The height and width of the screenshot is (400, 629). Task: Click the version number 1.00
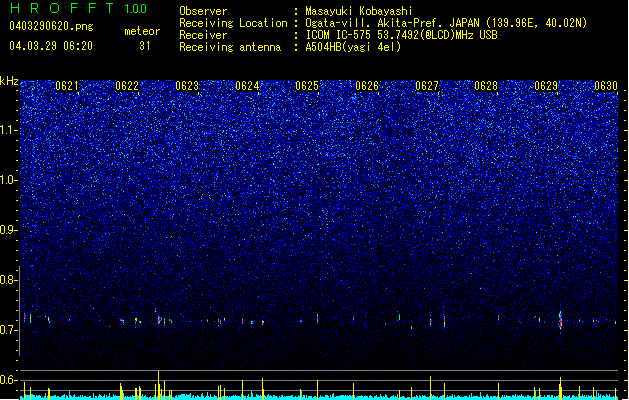[x=136, y=8]
